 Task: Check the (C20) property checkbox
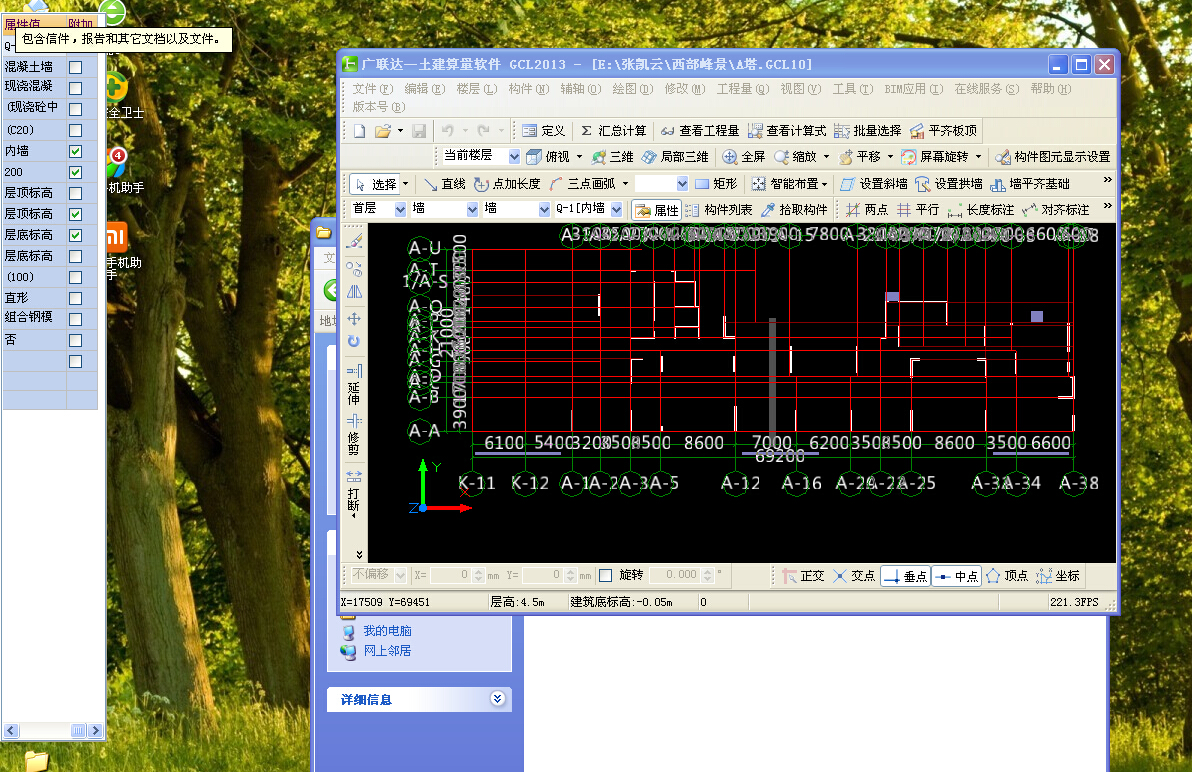75,131
